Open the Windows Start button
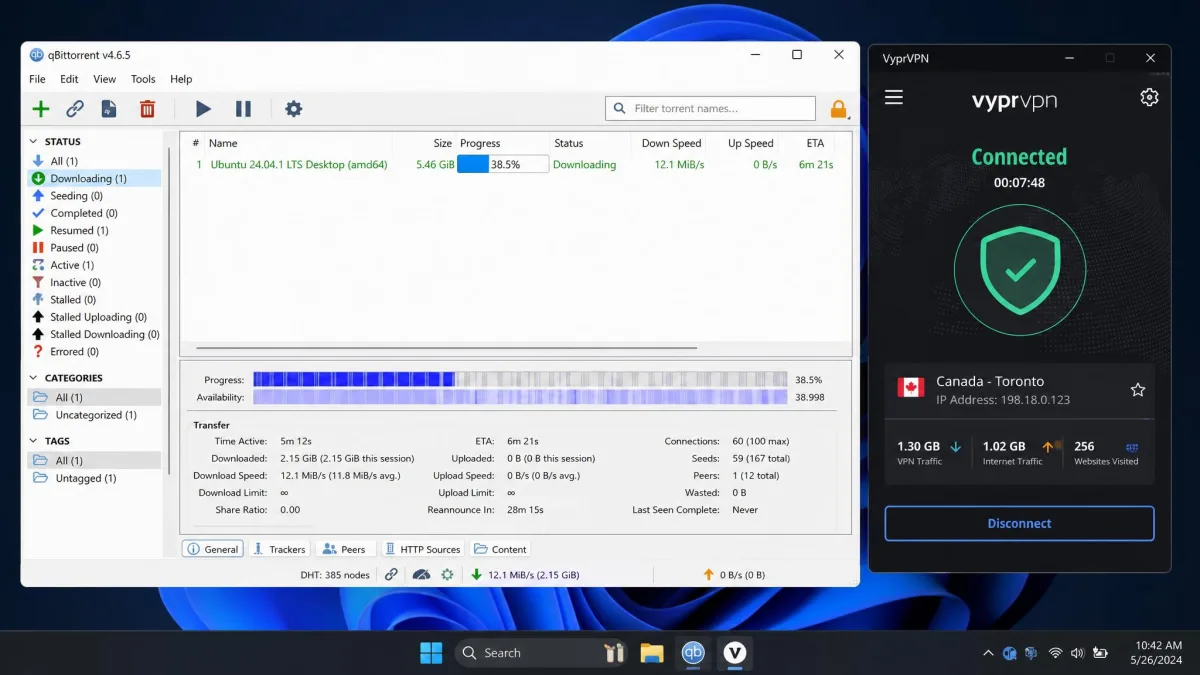 pos(431,653)
